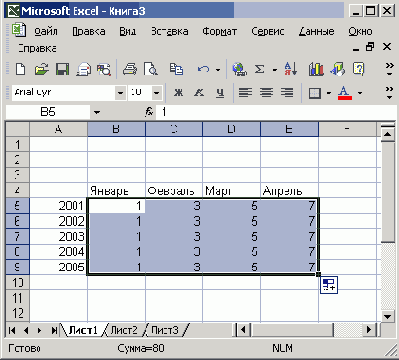Click the Open folder icon
The height and width of the screenshot is (360, 399).
(x=41, y=69)
